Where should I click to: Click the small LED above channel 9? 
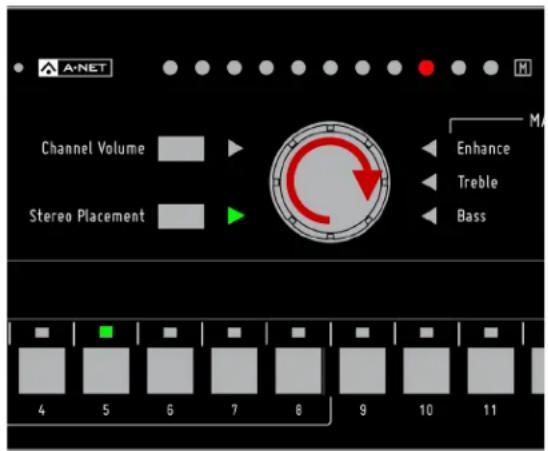pos(362,332)
